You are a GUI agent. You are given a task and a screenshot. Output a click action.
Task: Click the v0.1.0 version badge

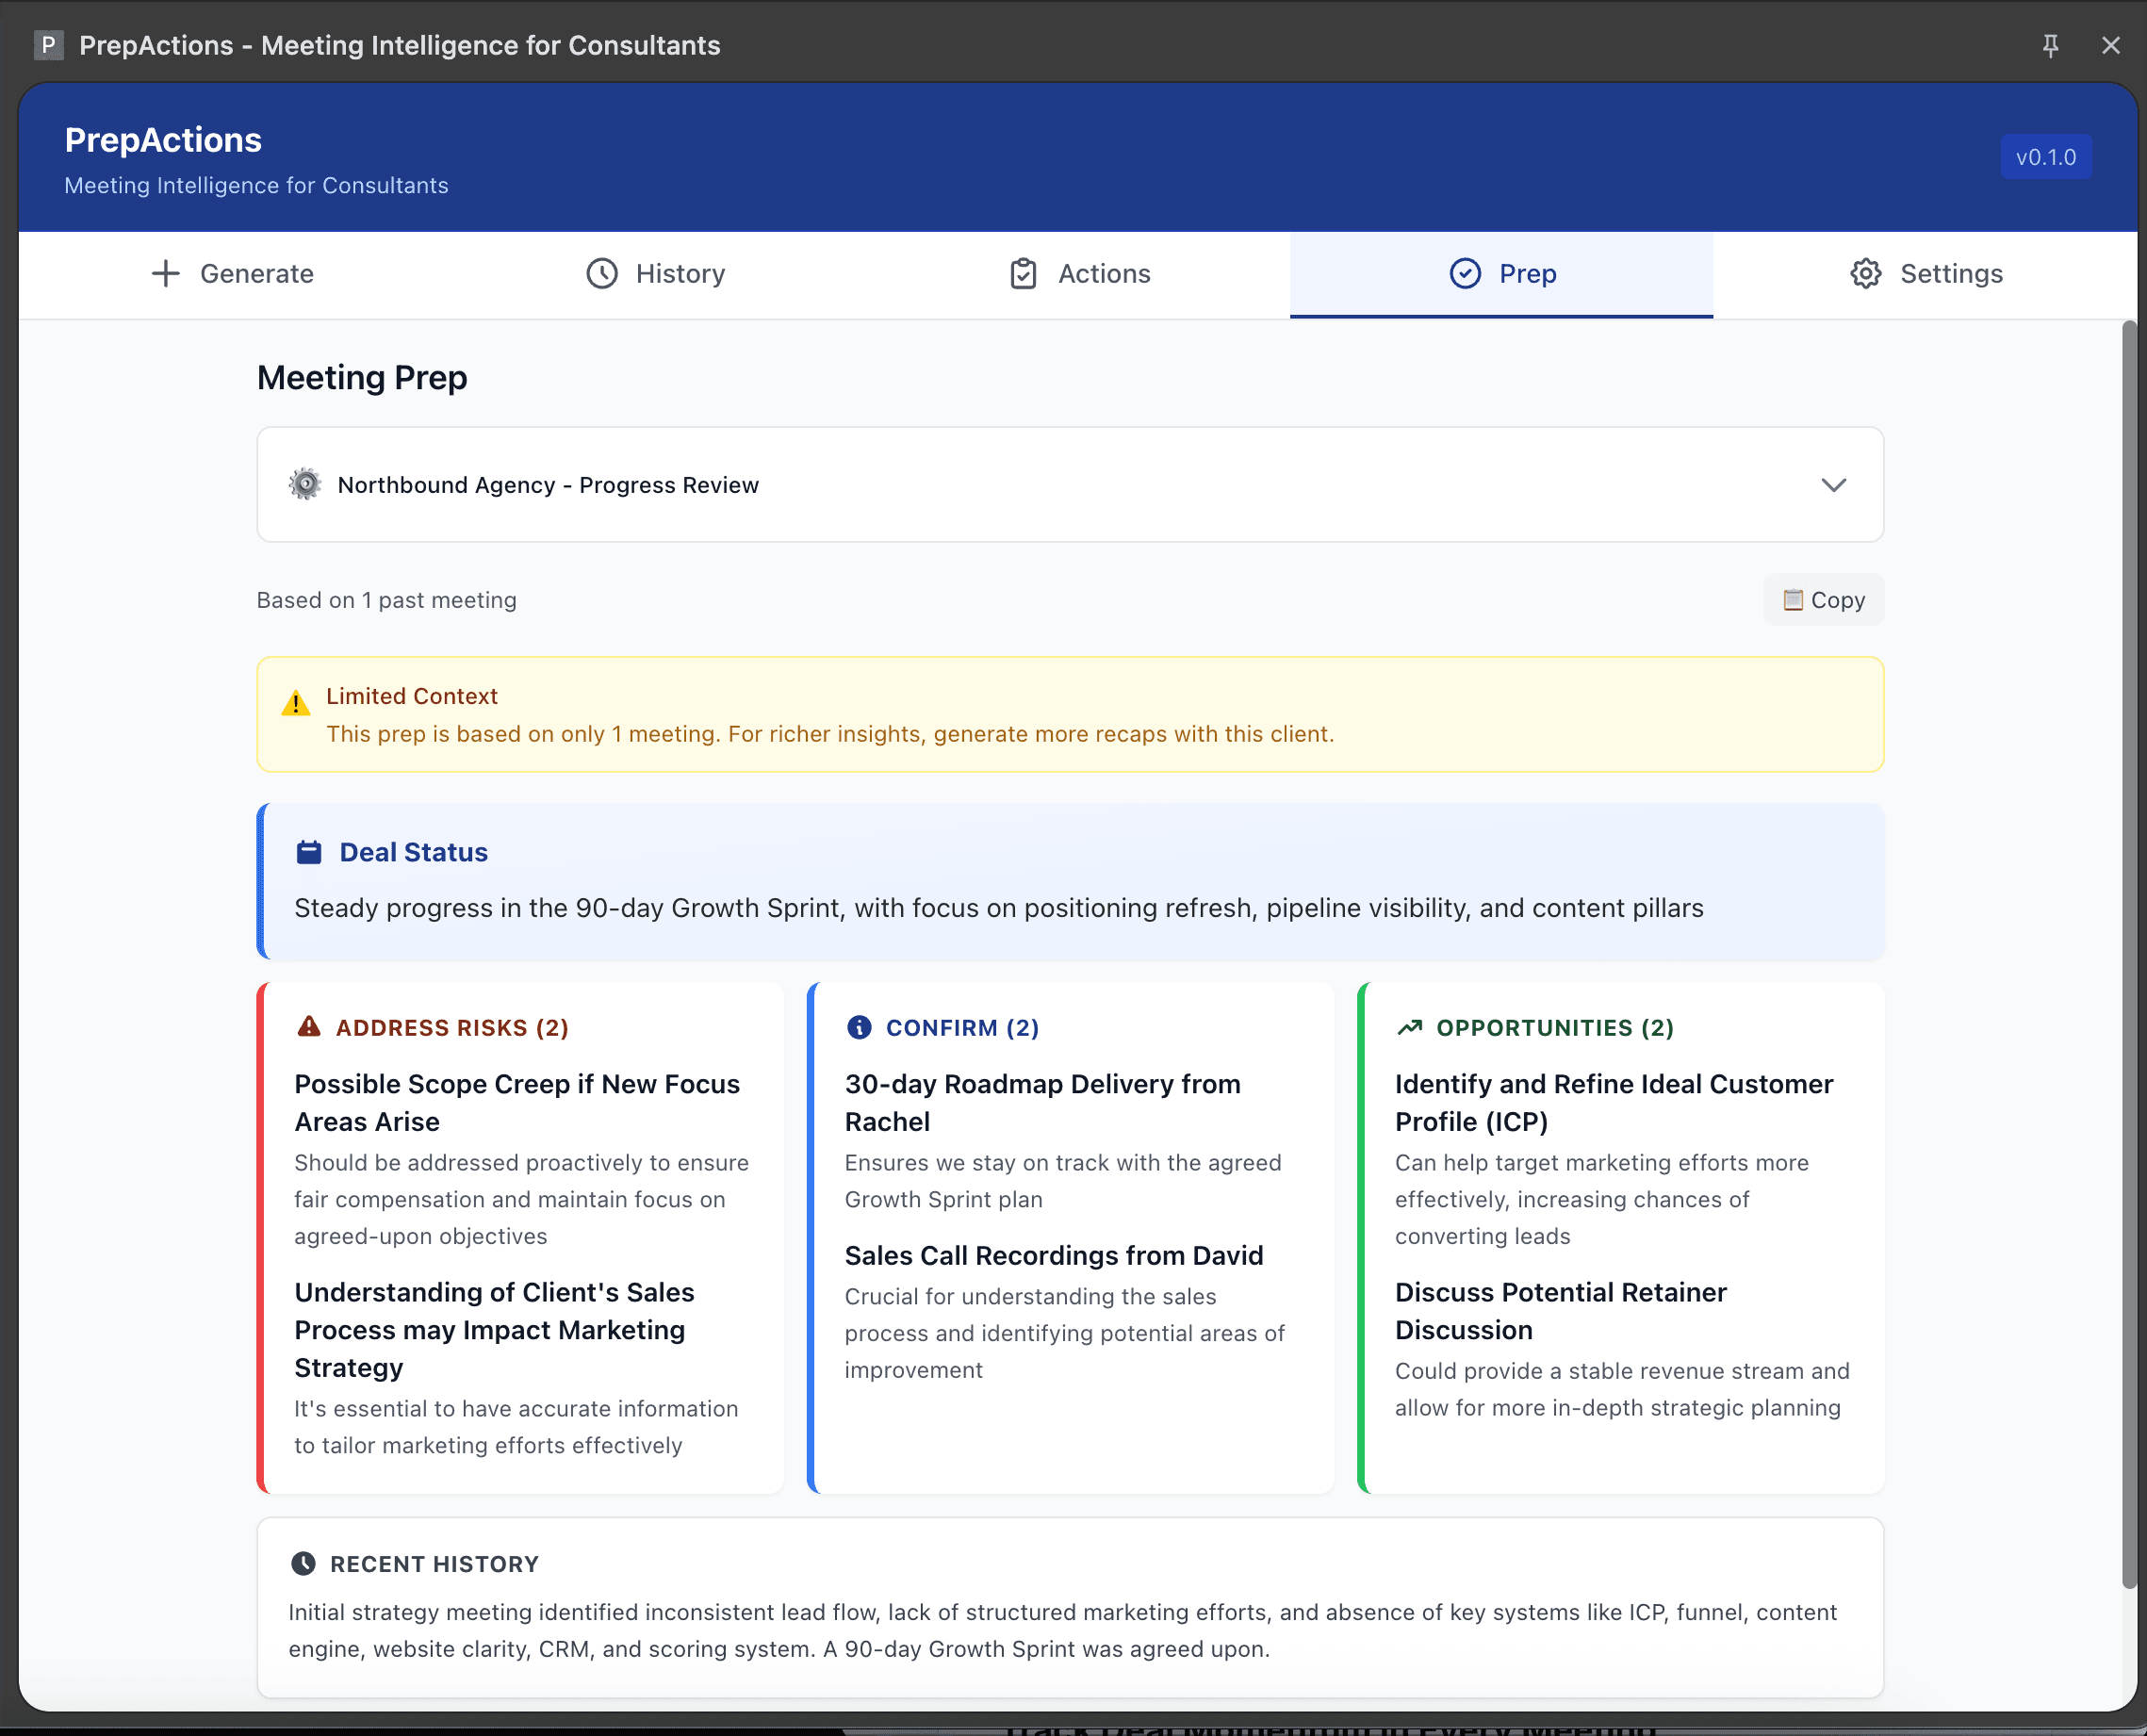point(2046,156)
